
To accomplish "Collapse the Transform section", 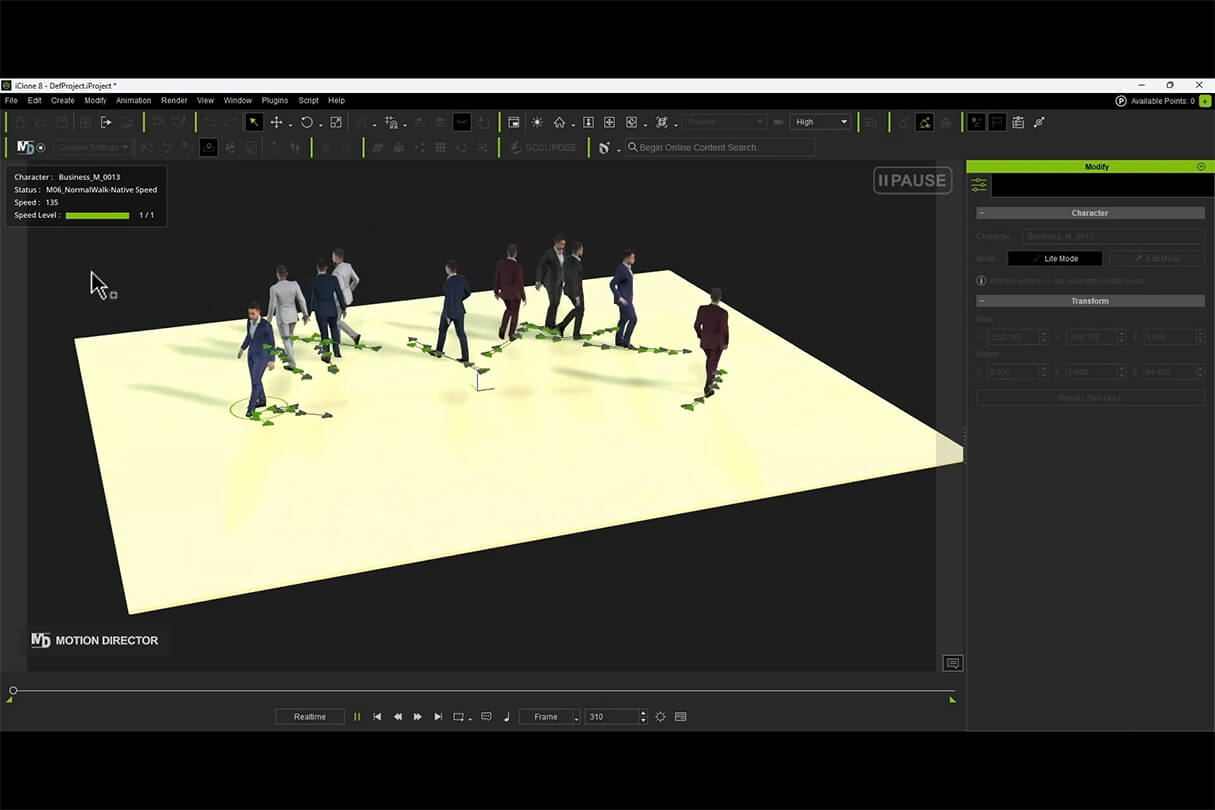I will [x=982, y=301].
